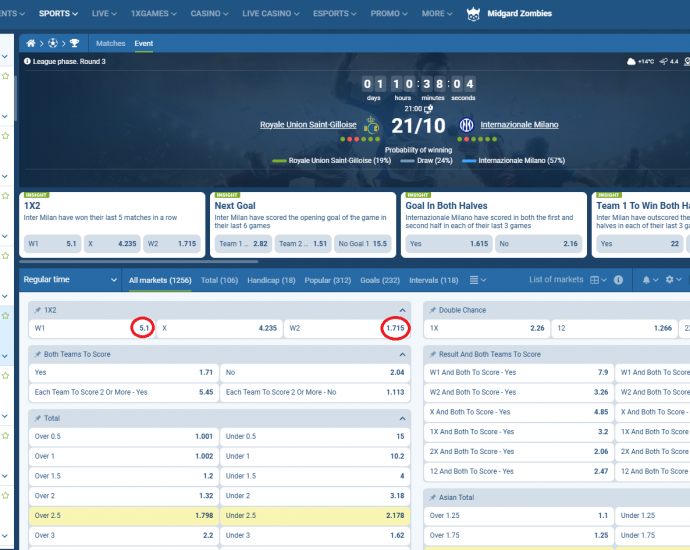This screenshot has height=550, width=690.
Task: Click the football icon in the breadcrumb
Action: tap(52, 44)
